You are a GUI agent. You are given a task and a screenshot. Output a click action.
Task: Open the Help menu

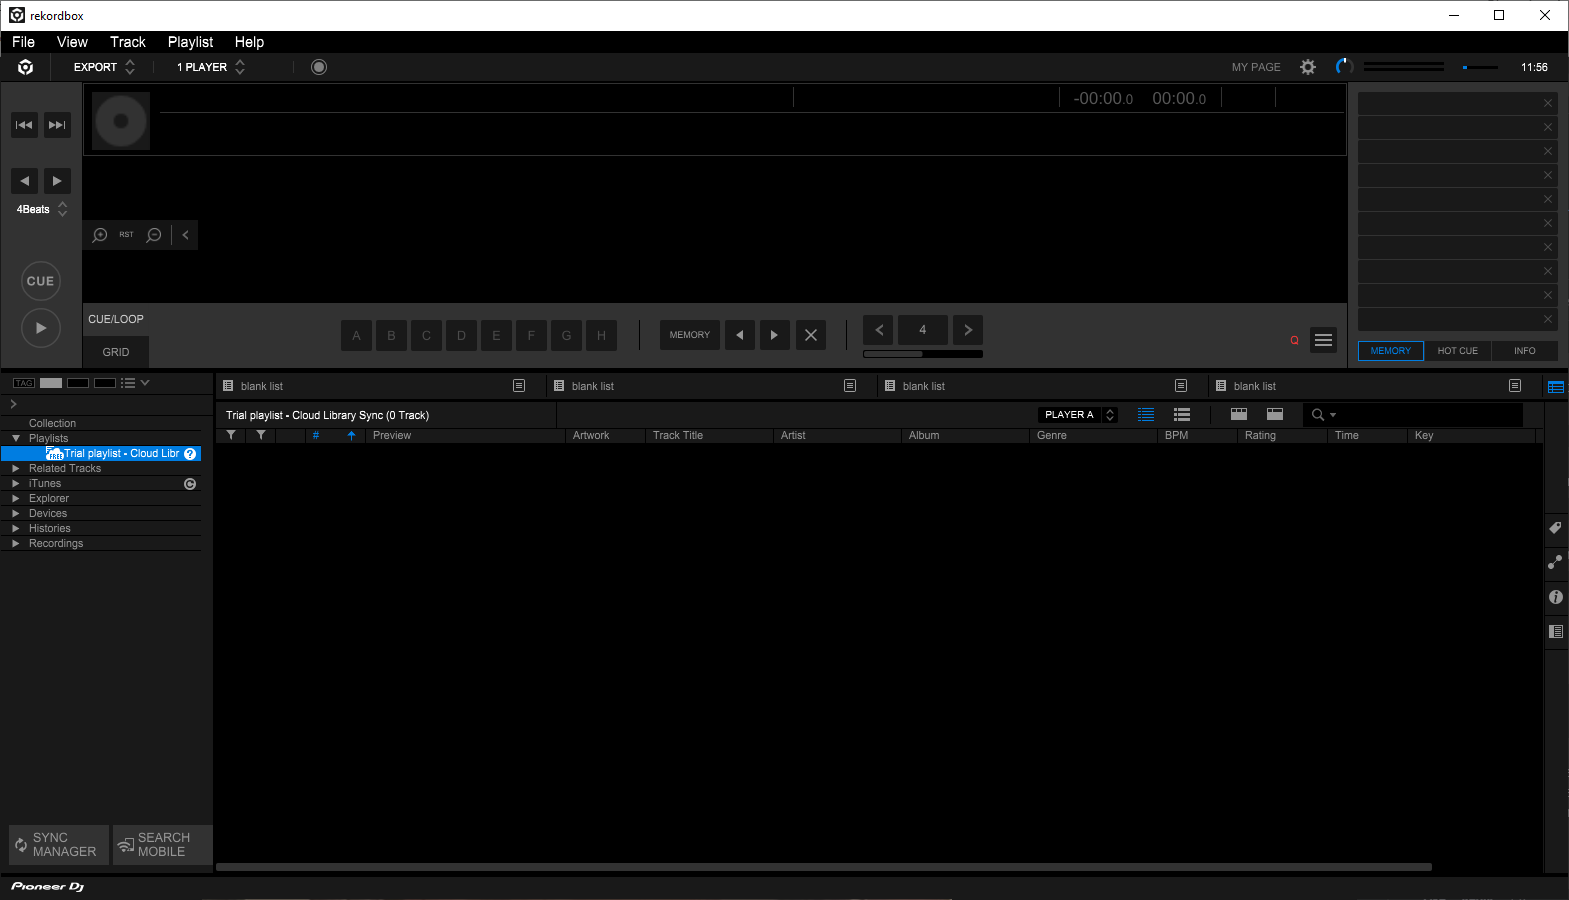(249, 42)
